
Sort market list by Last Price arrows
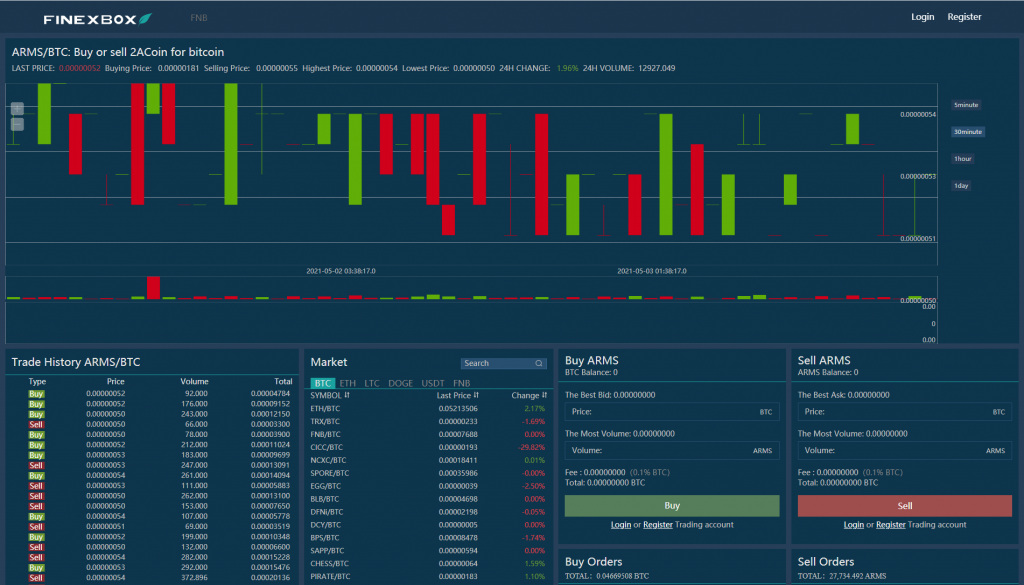point(476,395)
